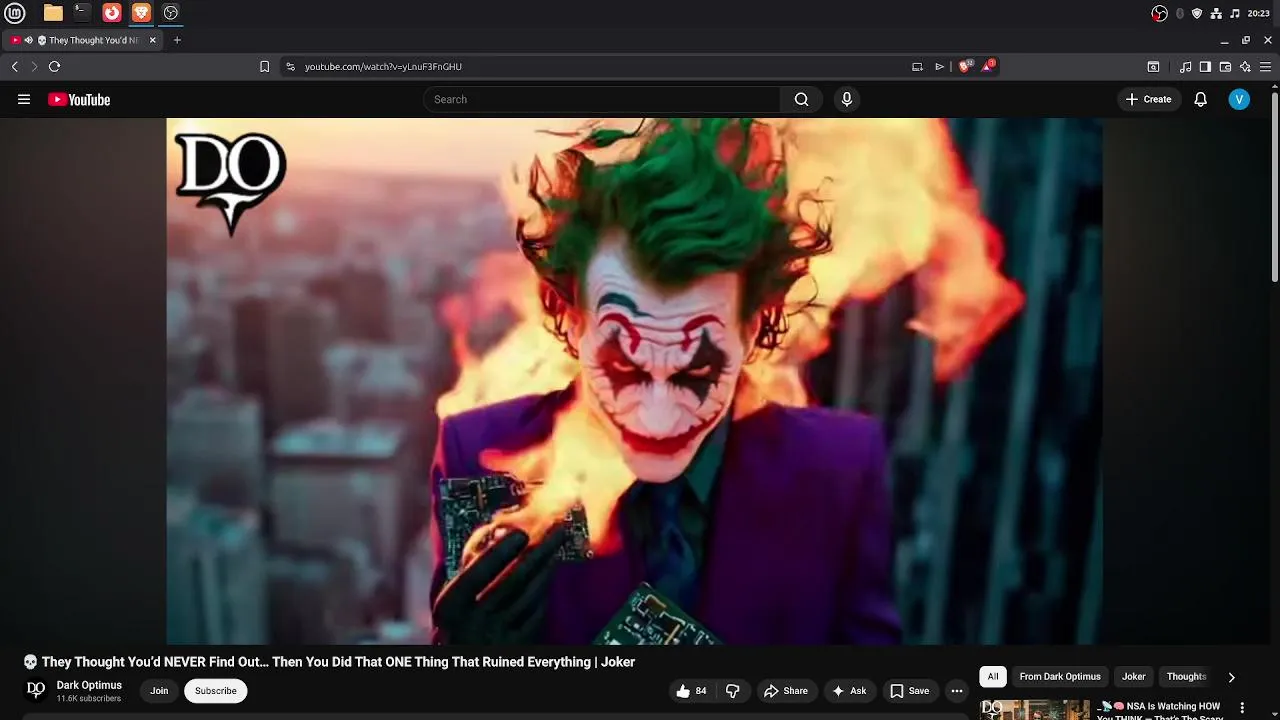
Task: Like the video with thumbs up
Action: click(x=692, y=691)
